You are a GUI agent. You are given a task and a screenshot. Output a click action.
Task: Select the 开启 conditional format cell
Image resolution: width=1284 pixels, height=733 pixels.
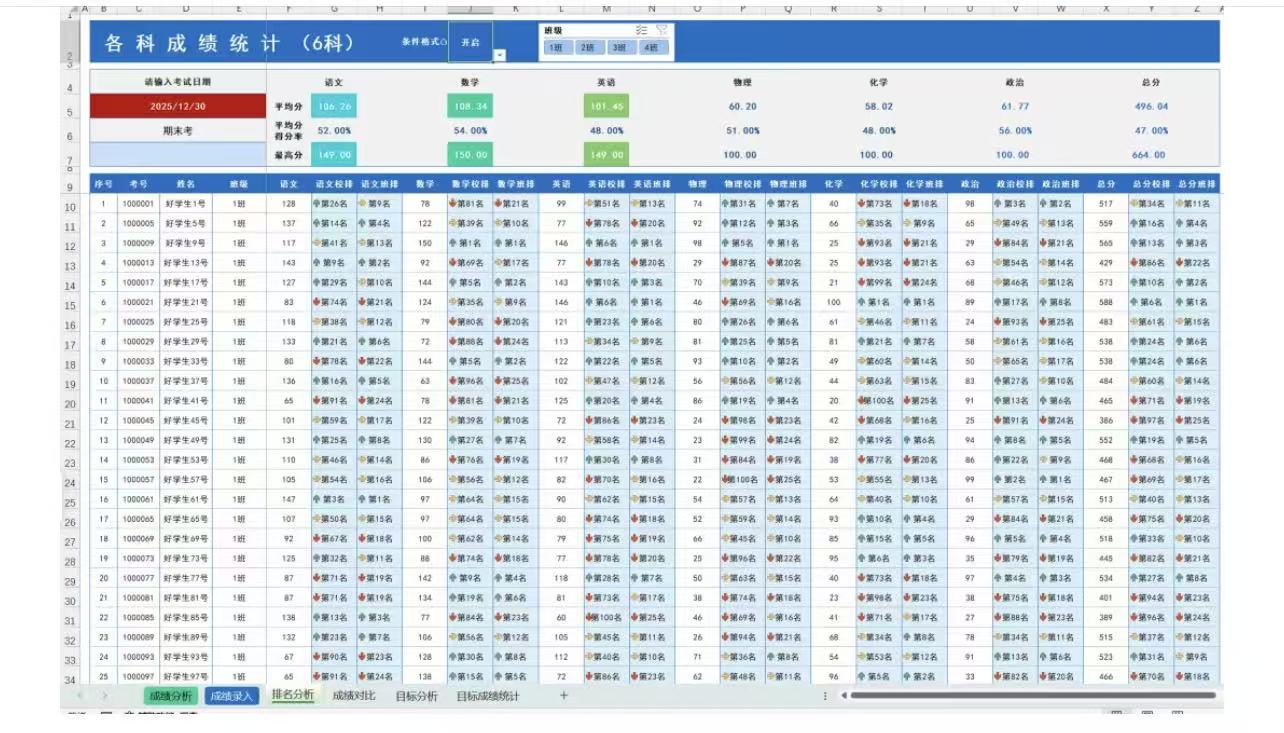coord(470,42)
